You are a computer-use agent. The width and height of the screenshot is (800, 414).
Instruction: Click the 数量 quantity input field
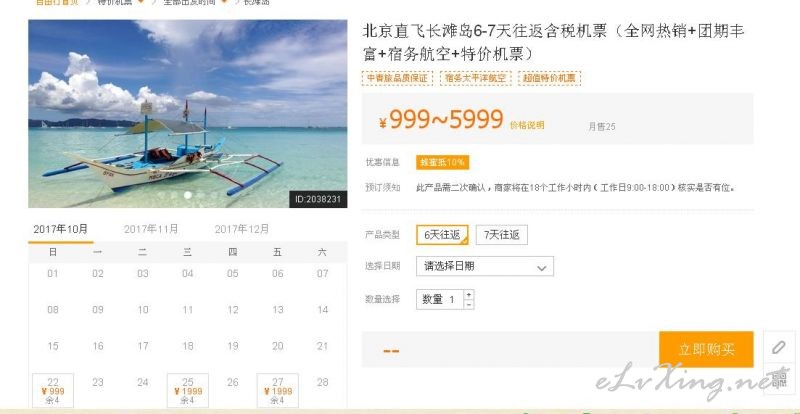coord(440,300)
